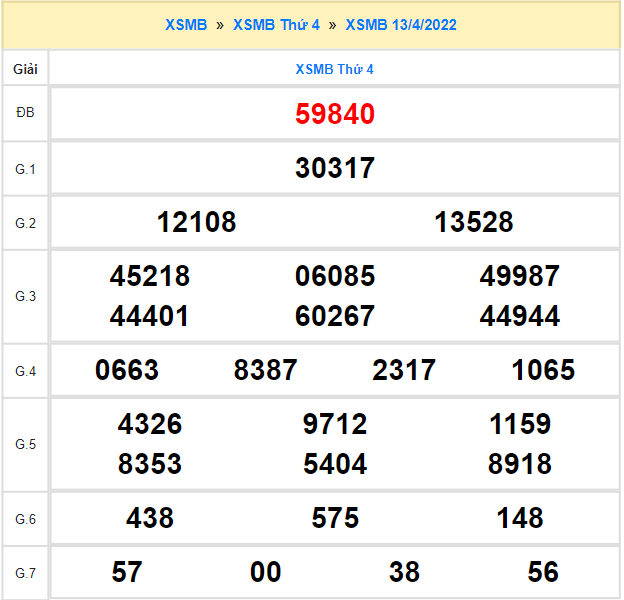Image resolution: width=624 pixels, height=600 pixels.
Task: Select the G.5 number 8918
Action: point(519,464)
